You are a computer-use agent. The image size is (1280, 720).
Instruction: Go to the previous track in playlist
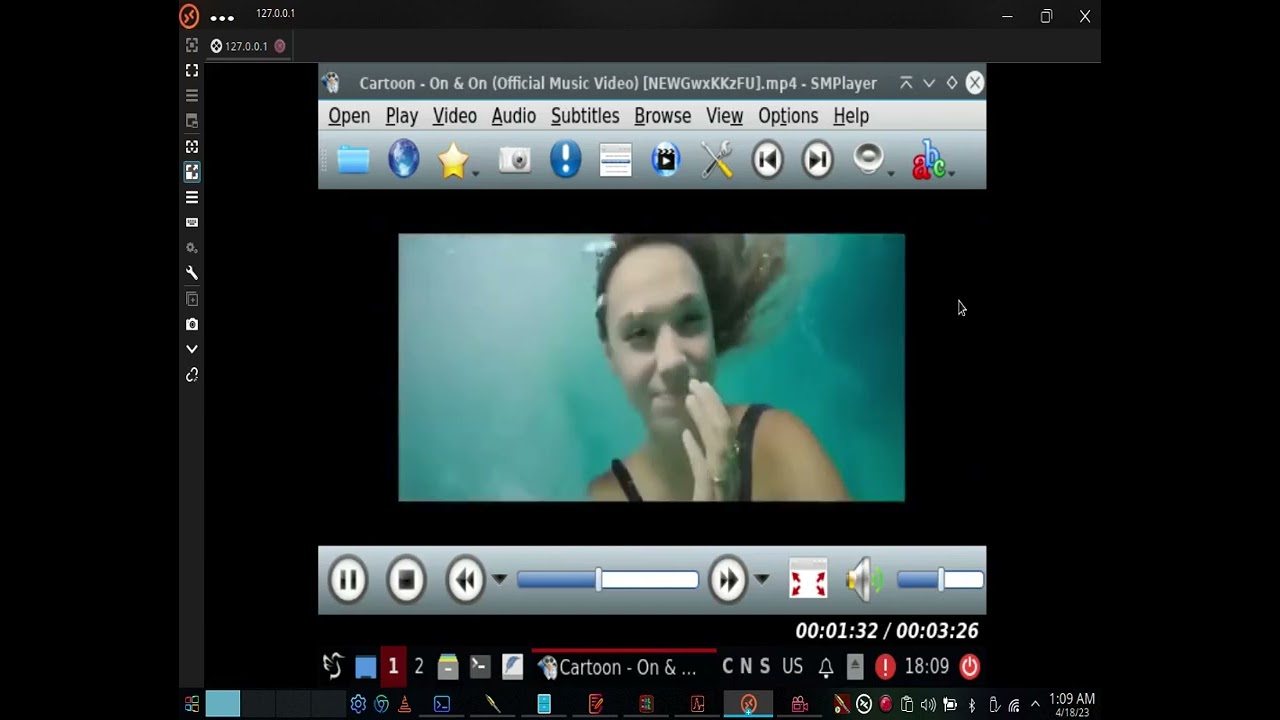click(767, 160)
